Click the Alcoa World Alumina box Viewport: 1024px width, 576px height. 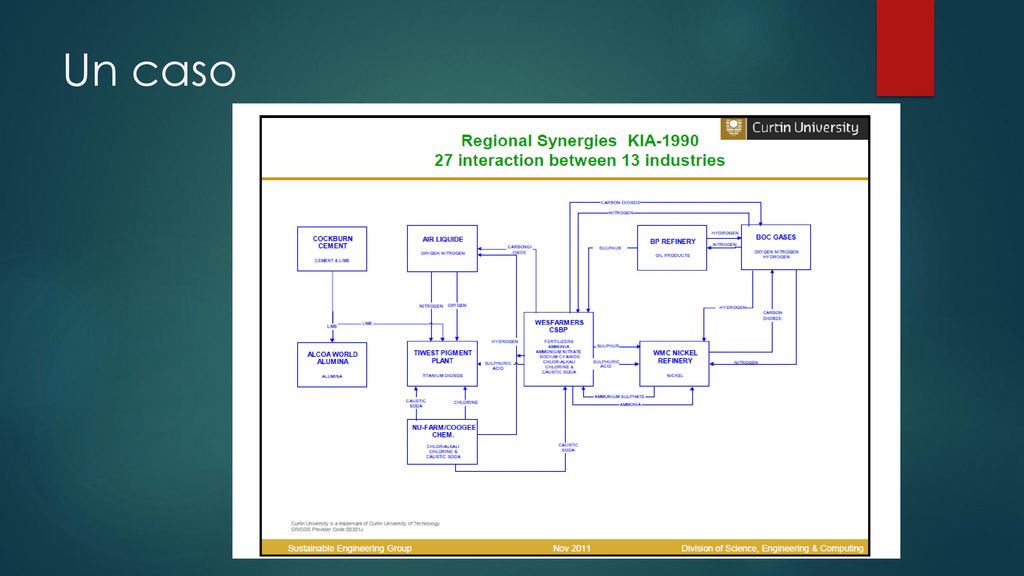pos(332,364)
